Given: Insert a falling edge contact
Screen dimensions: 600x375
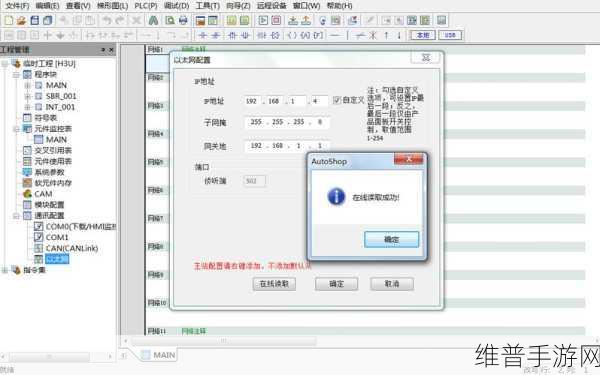Looking at the screenshot, I should (245, 35).
